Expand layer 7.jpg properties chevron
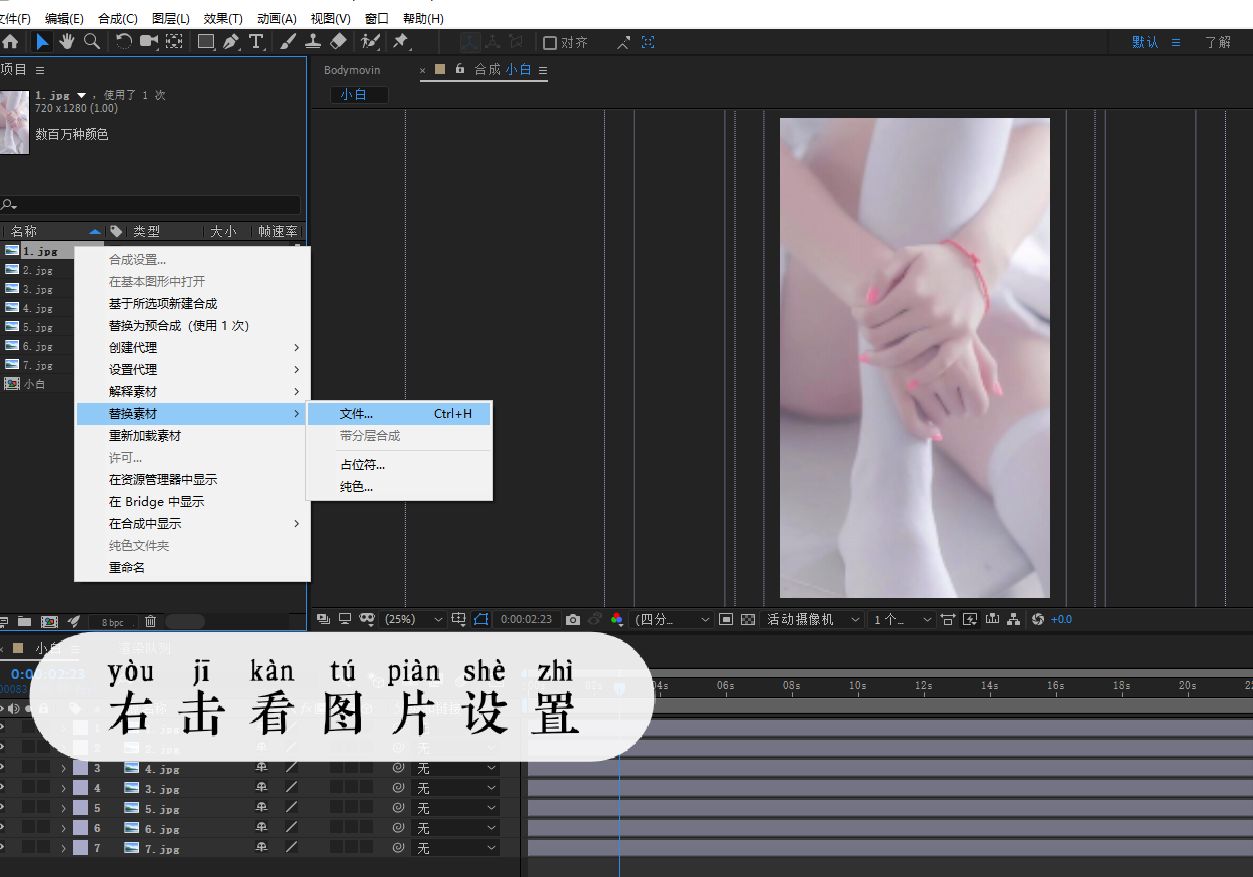The width and height of the screenshot is (1253, 877). [63, 848]
